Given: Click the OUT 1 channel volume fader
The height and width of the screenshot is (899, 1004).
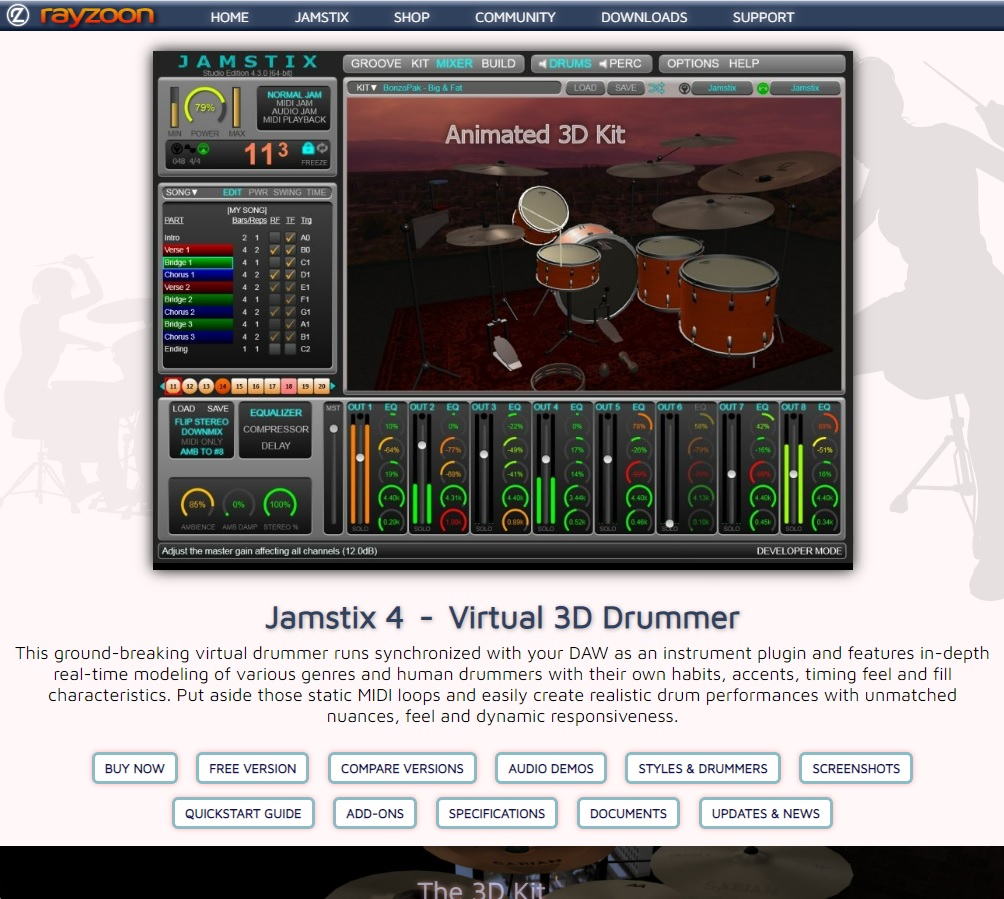Looking at the screenshot, I should click(359, 457).
